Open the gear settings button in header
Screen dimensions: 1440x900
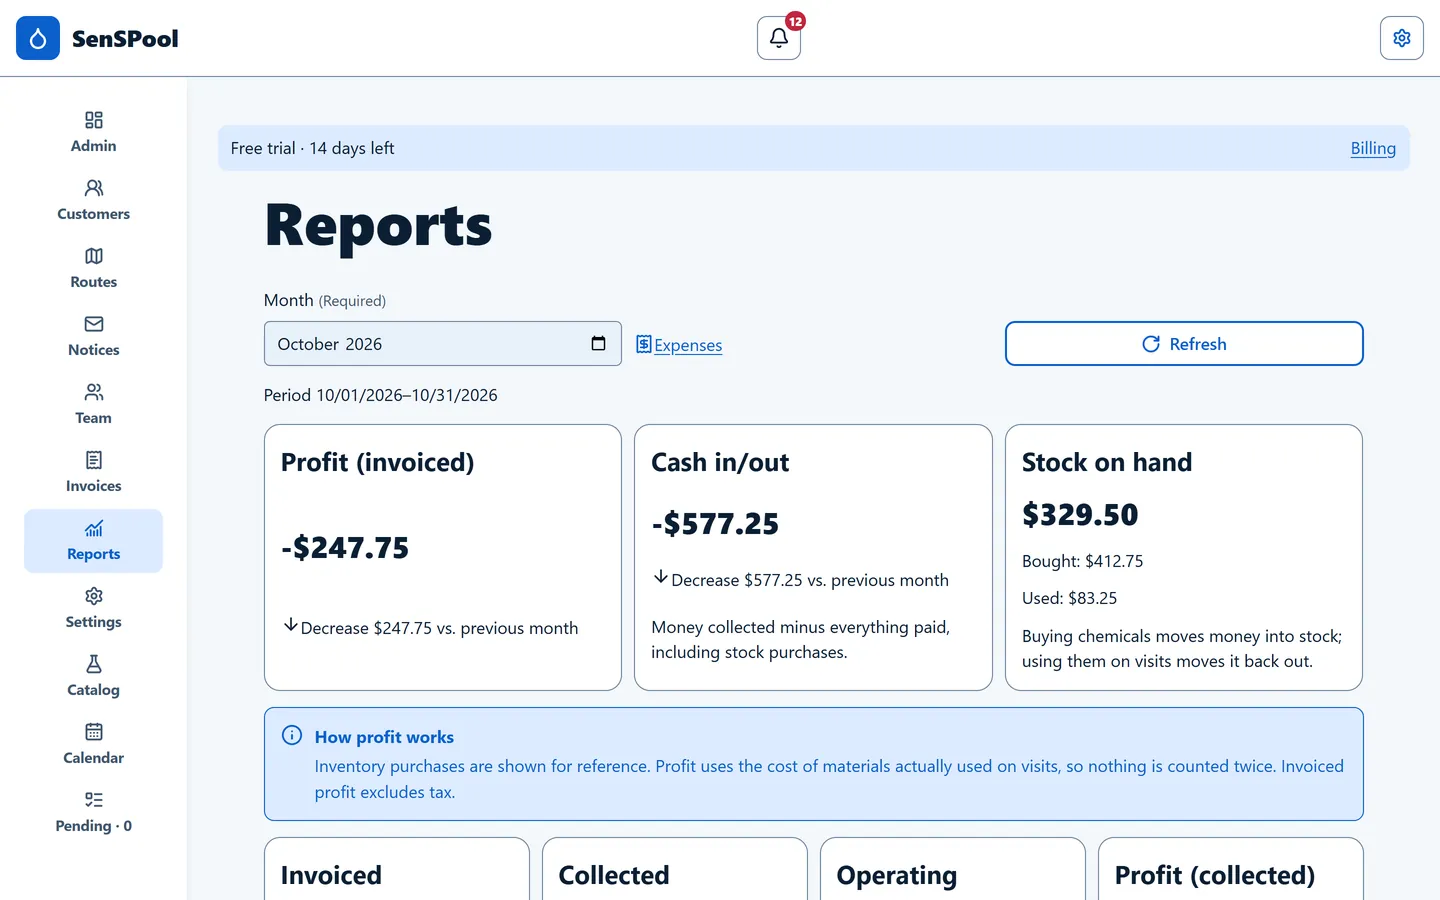click(1402, 38)
